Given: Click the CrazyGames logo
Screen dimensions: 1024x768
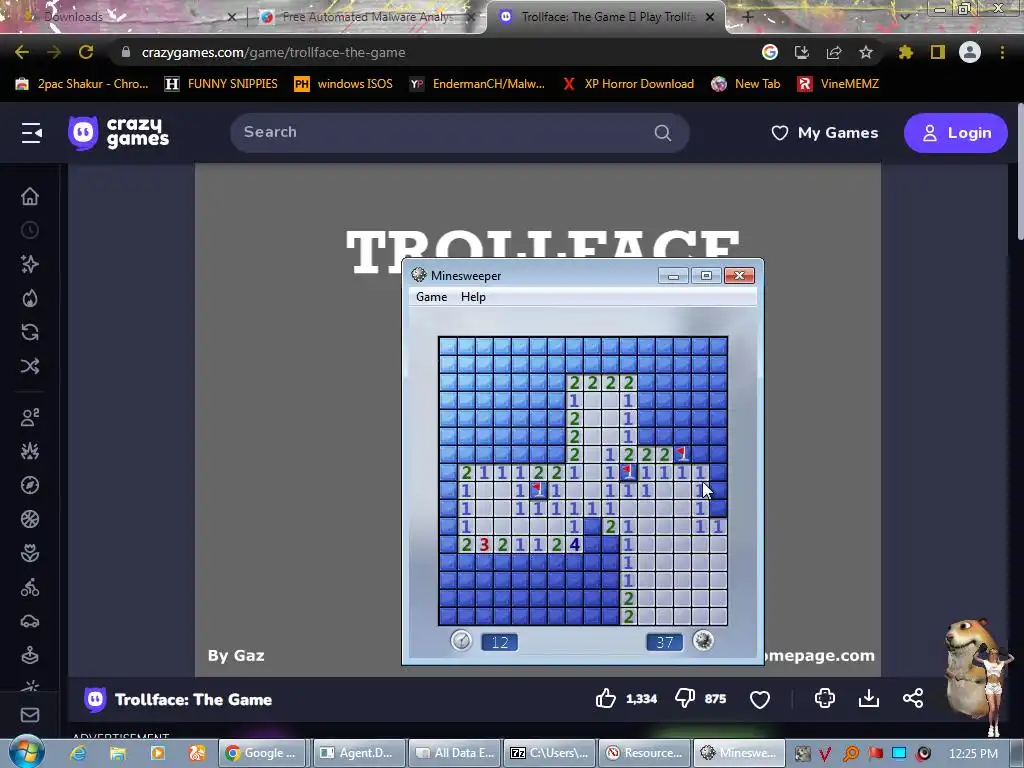Looking at the screenshot, I should pyautogui.click(x=118, y=133).
